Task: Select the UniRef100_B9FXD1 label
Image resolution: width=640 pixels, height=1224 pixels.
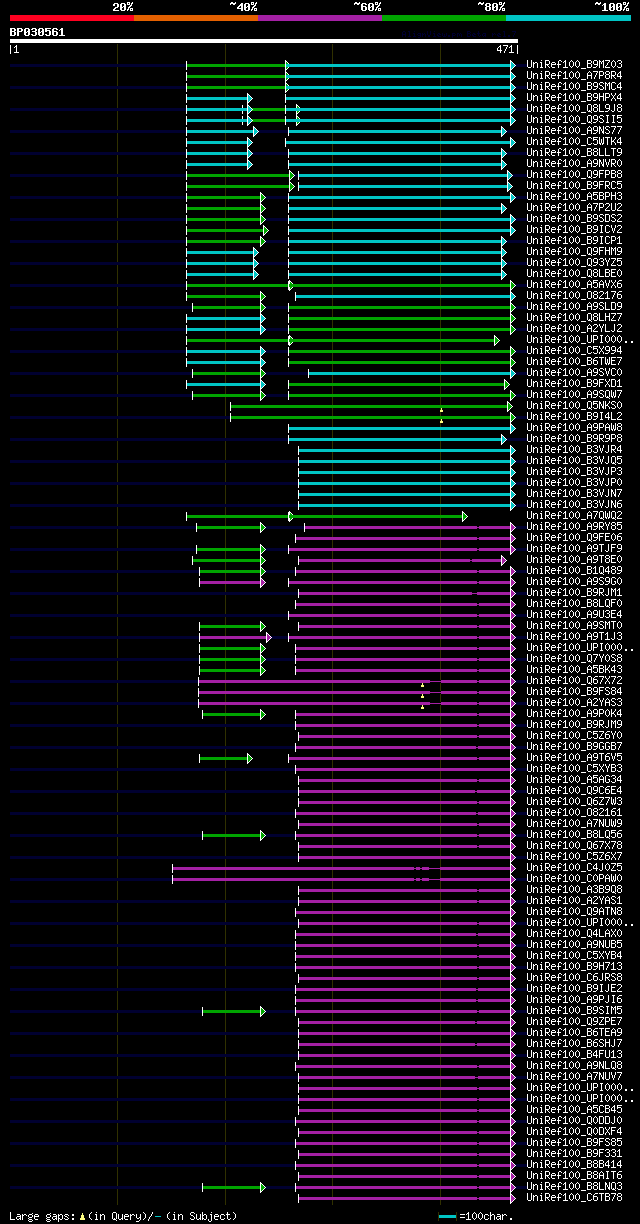Action: click(x=574, y=384)
